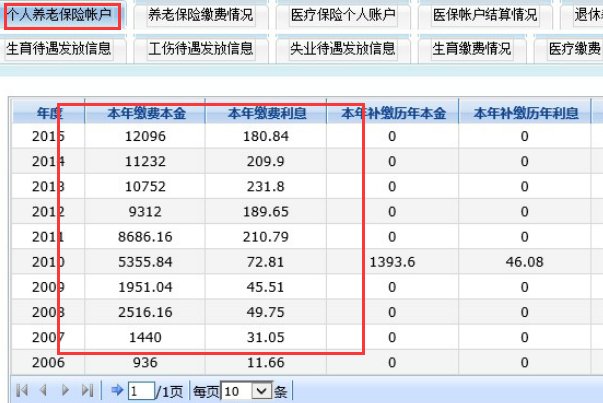Select the 10752 principal cell
Screen dimensions: 603x403
click(145, 187)
